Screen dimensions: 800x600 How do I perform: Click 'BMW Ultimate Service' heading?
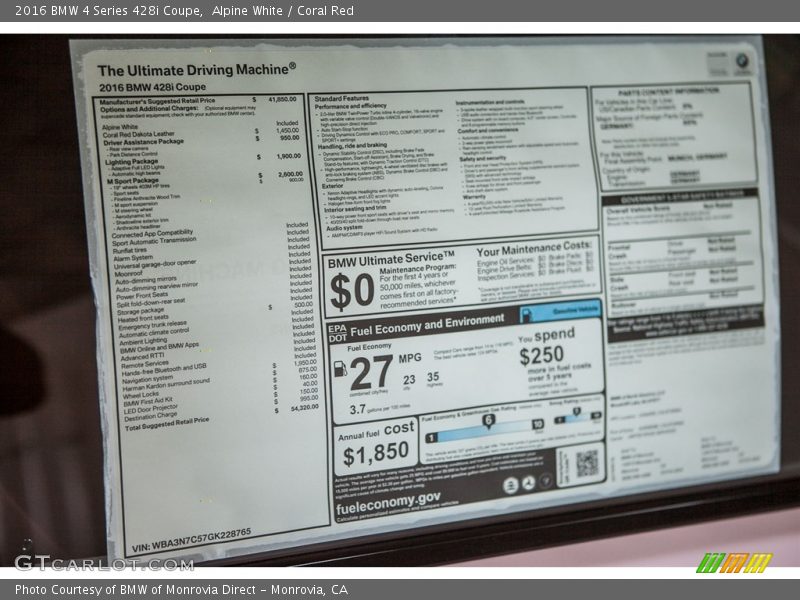tap(391, 260)
